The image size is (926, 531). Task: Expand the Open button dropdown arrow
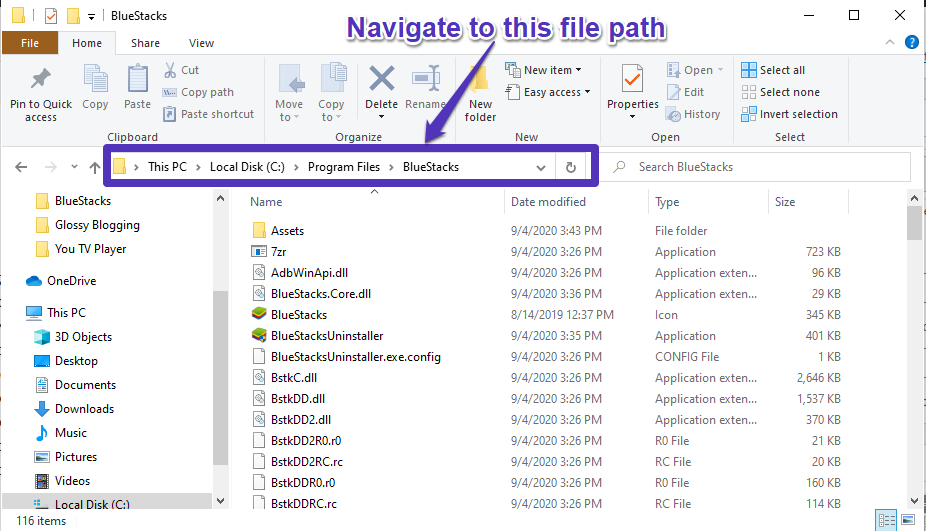pos(720,70)
